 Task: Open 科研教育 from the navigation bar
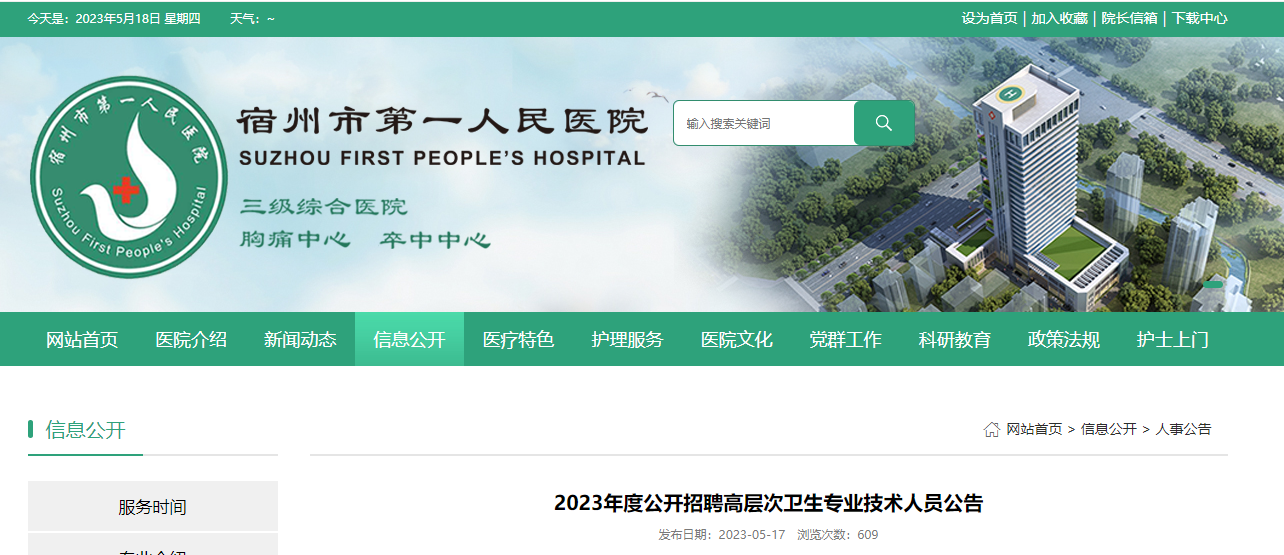click(954, 339)
